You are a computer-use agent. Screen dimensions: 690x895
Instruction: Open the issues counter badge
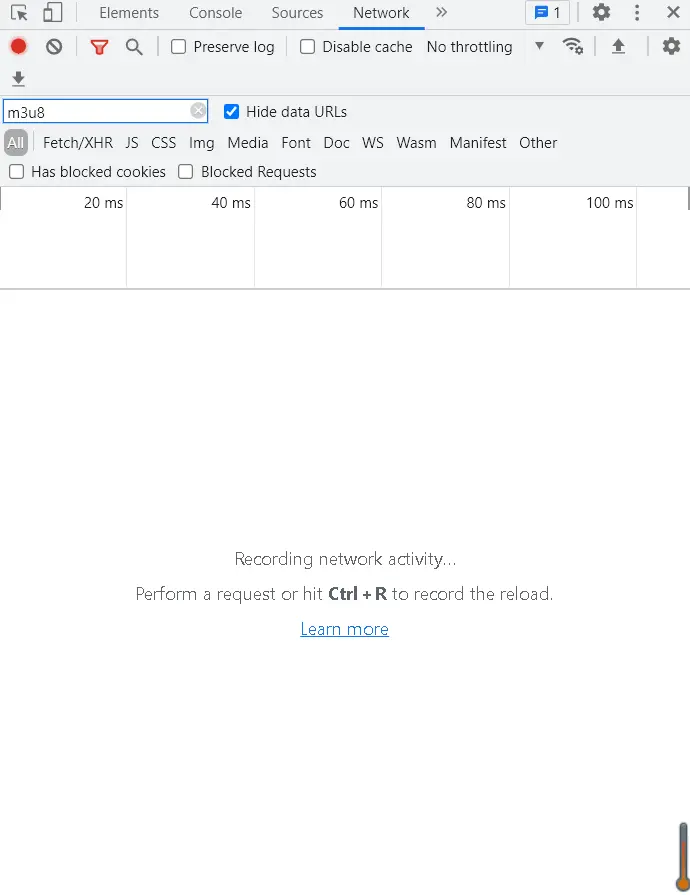[x=547, y=13]
